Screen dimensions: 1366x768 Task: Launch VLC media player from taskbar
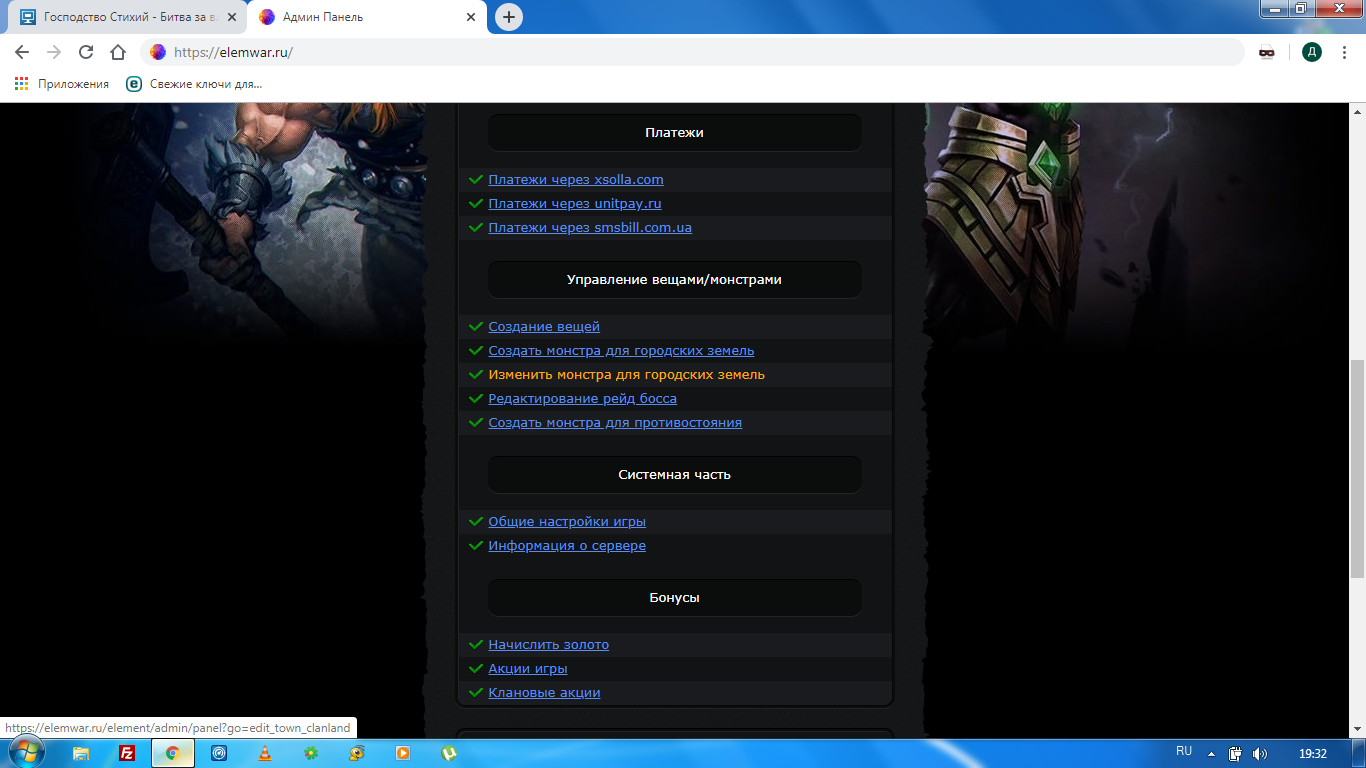click(265, 753)
